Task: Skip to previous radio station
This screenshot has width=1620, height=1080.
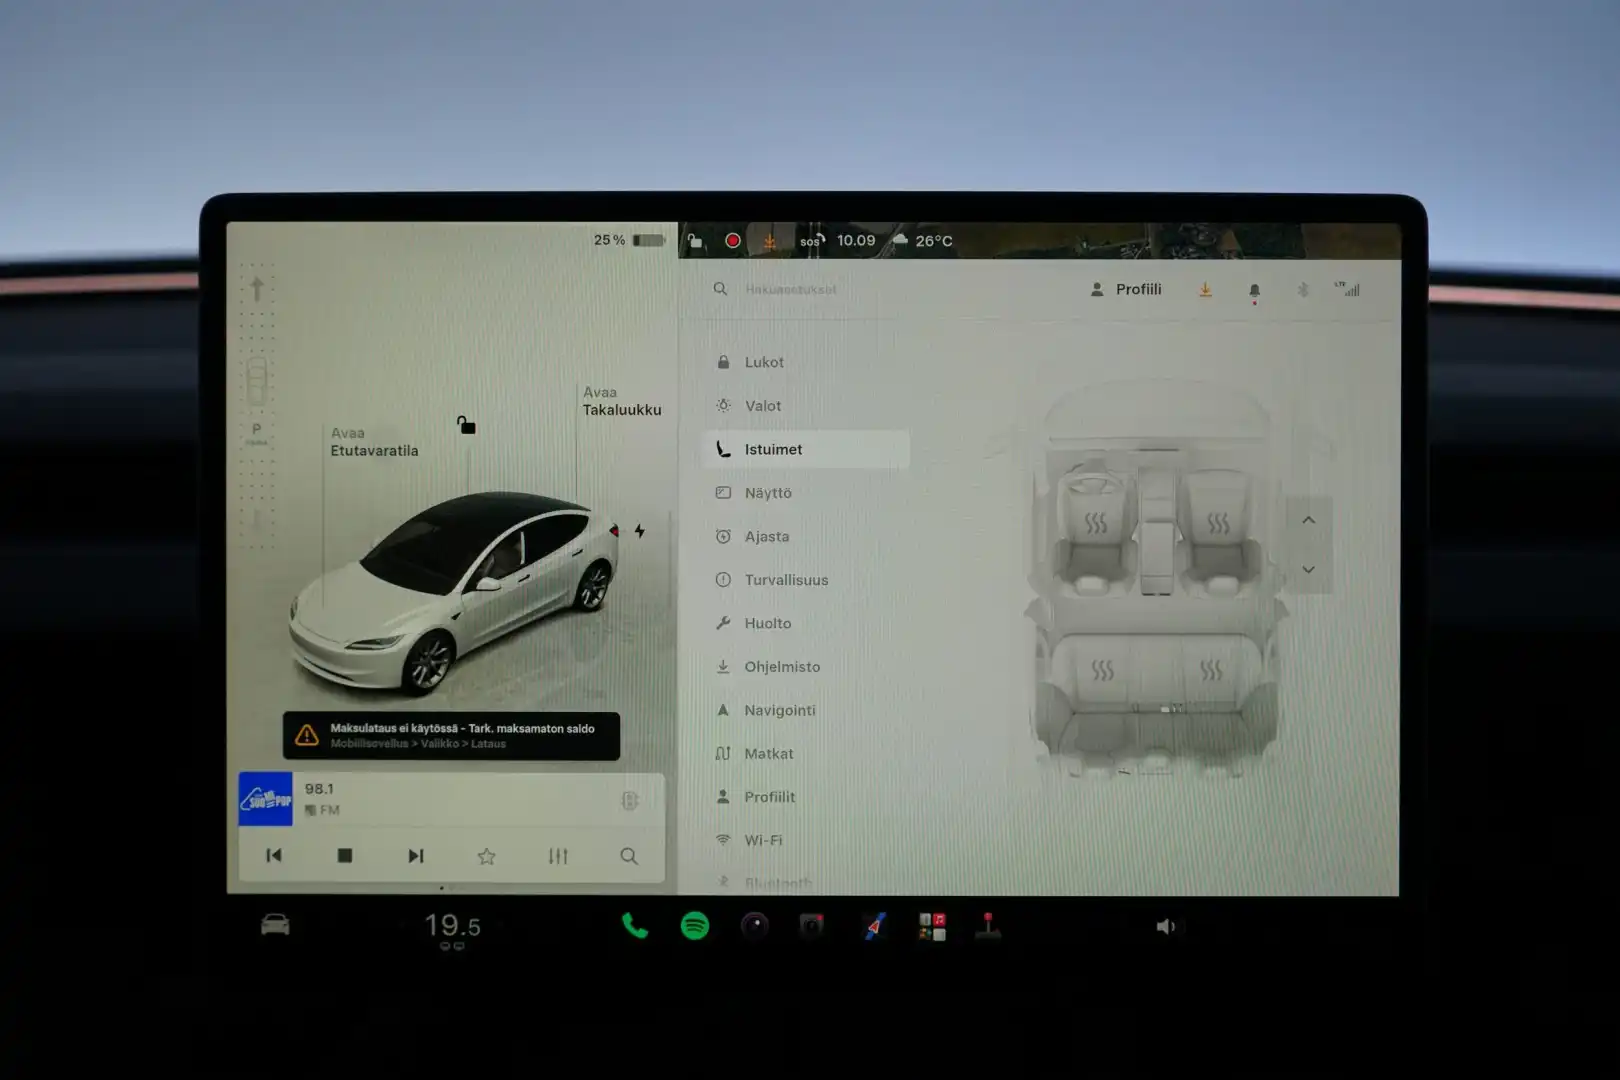Action: [x=273, y=856]
